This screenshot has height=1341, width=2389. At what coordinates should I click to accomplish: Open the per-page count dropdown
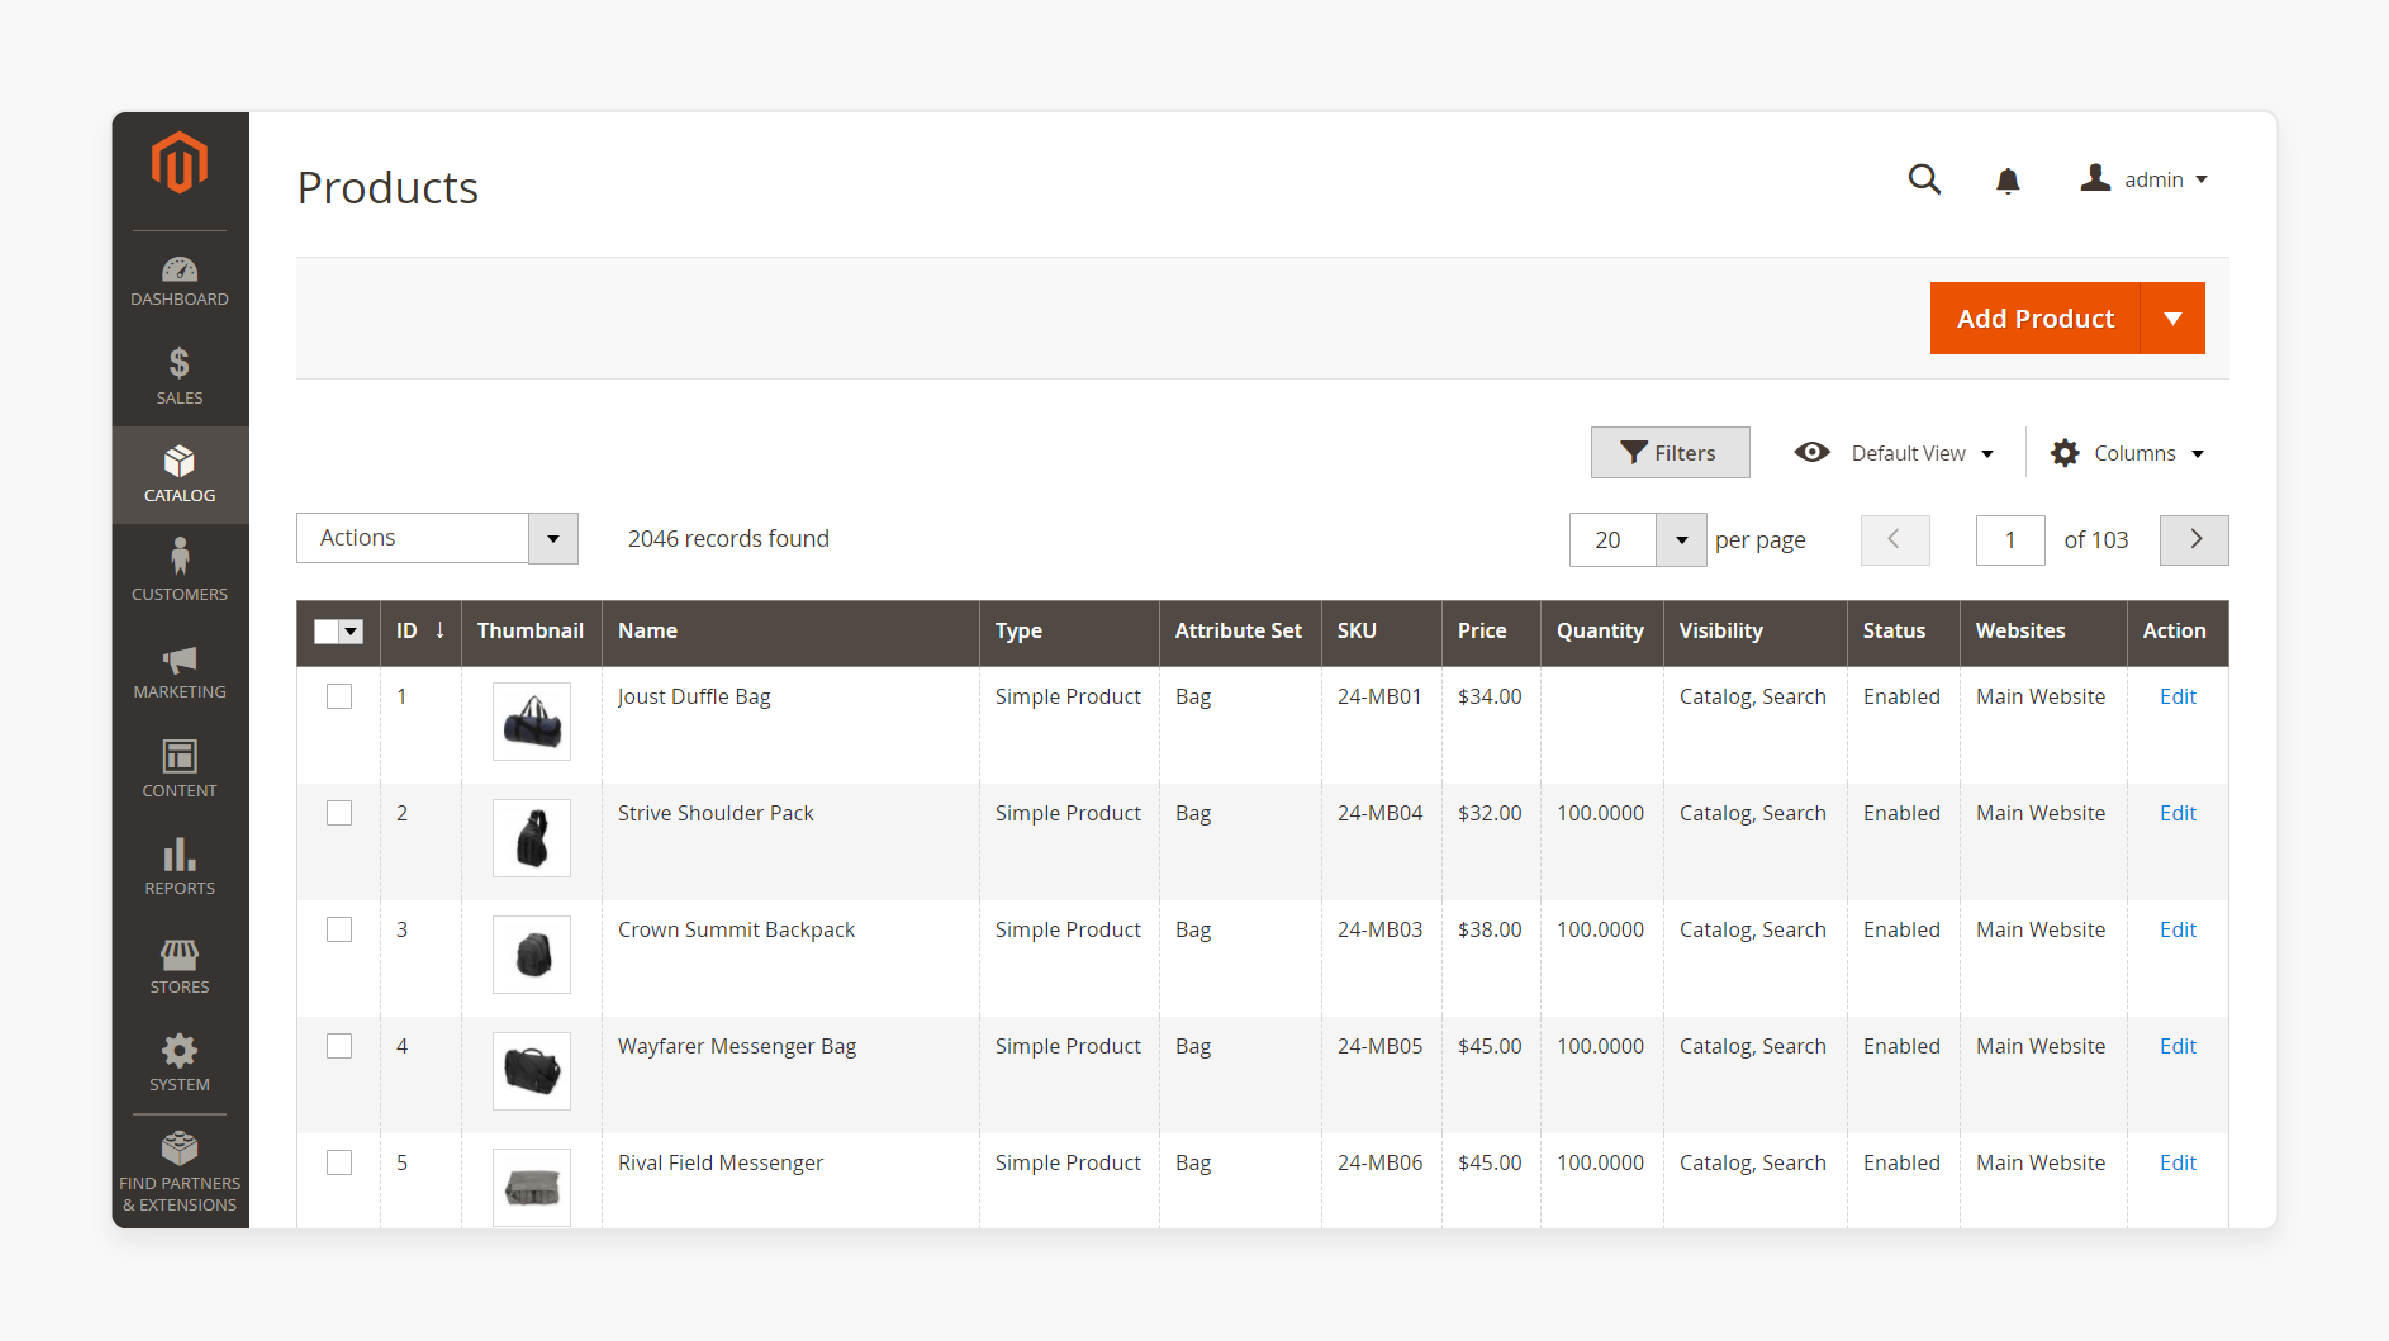pos(1680,538)
